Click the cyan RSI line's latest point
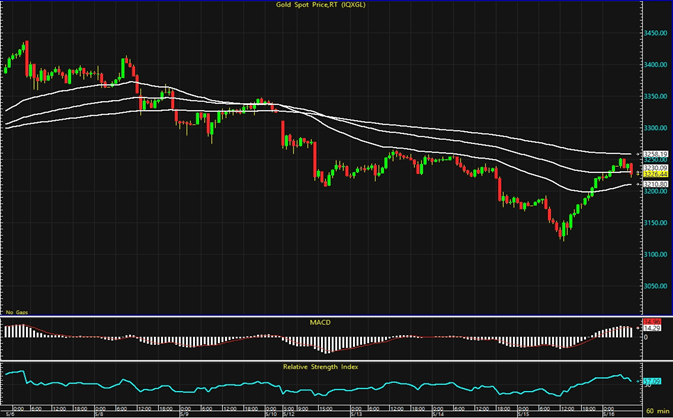This screenshot has height=418, width=673. pos(630,381)
